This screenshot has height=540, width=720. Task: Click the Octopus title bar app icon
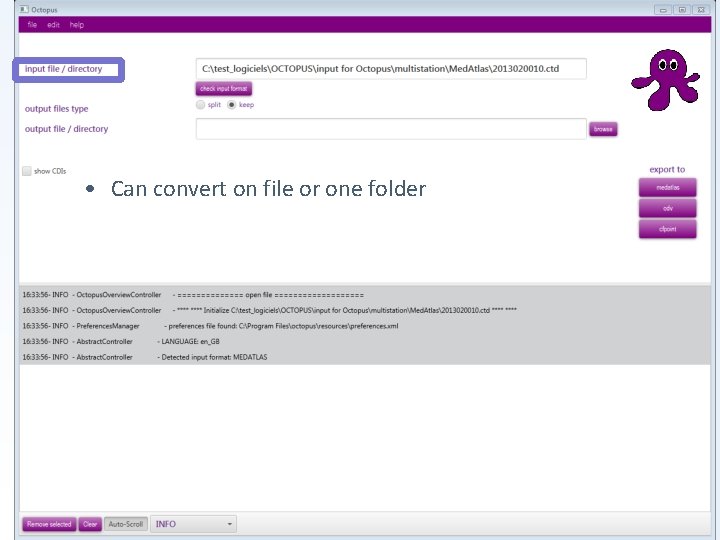pos(24,9)
